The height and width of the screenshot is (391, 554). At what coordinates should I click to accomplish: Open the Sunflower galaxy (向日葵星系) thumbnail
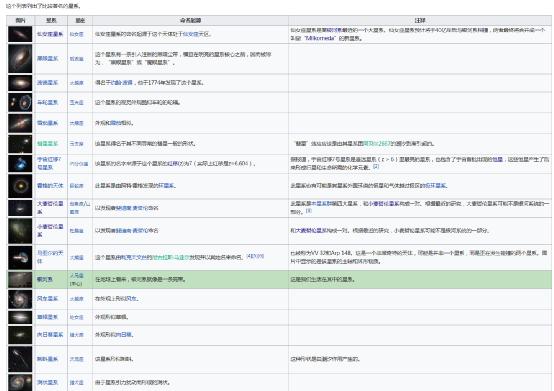coord(20,335)
